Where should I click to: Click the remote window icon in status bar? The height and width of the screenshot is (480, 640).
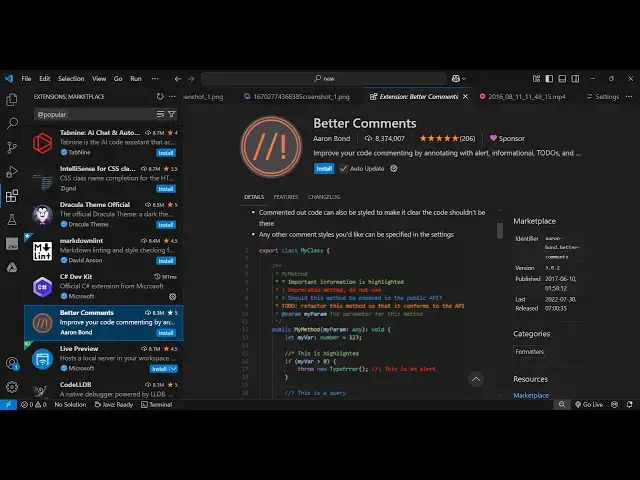point(8,404)
